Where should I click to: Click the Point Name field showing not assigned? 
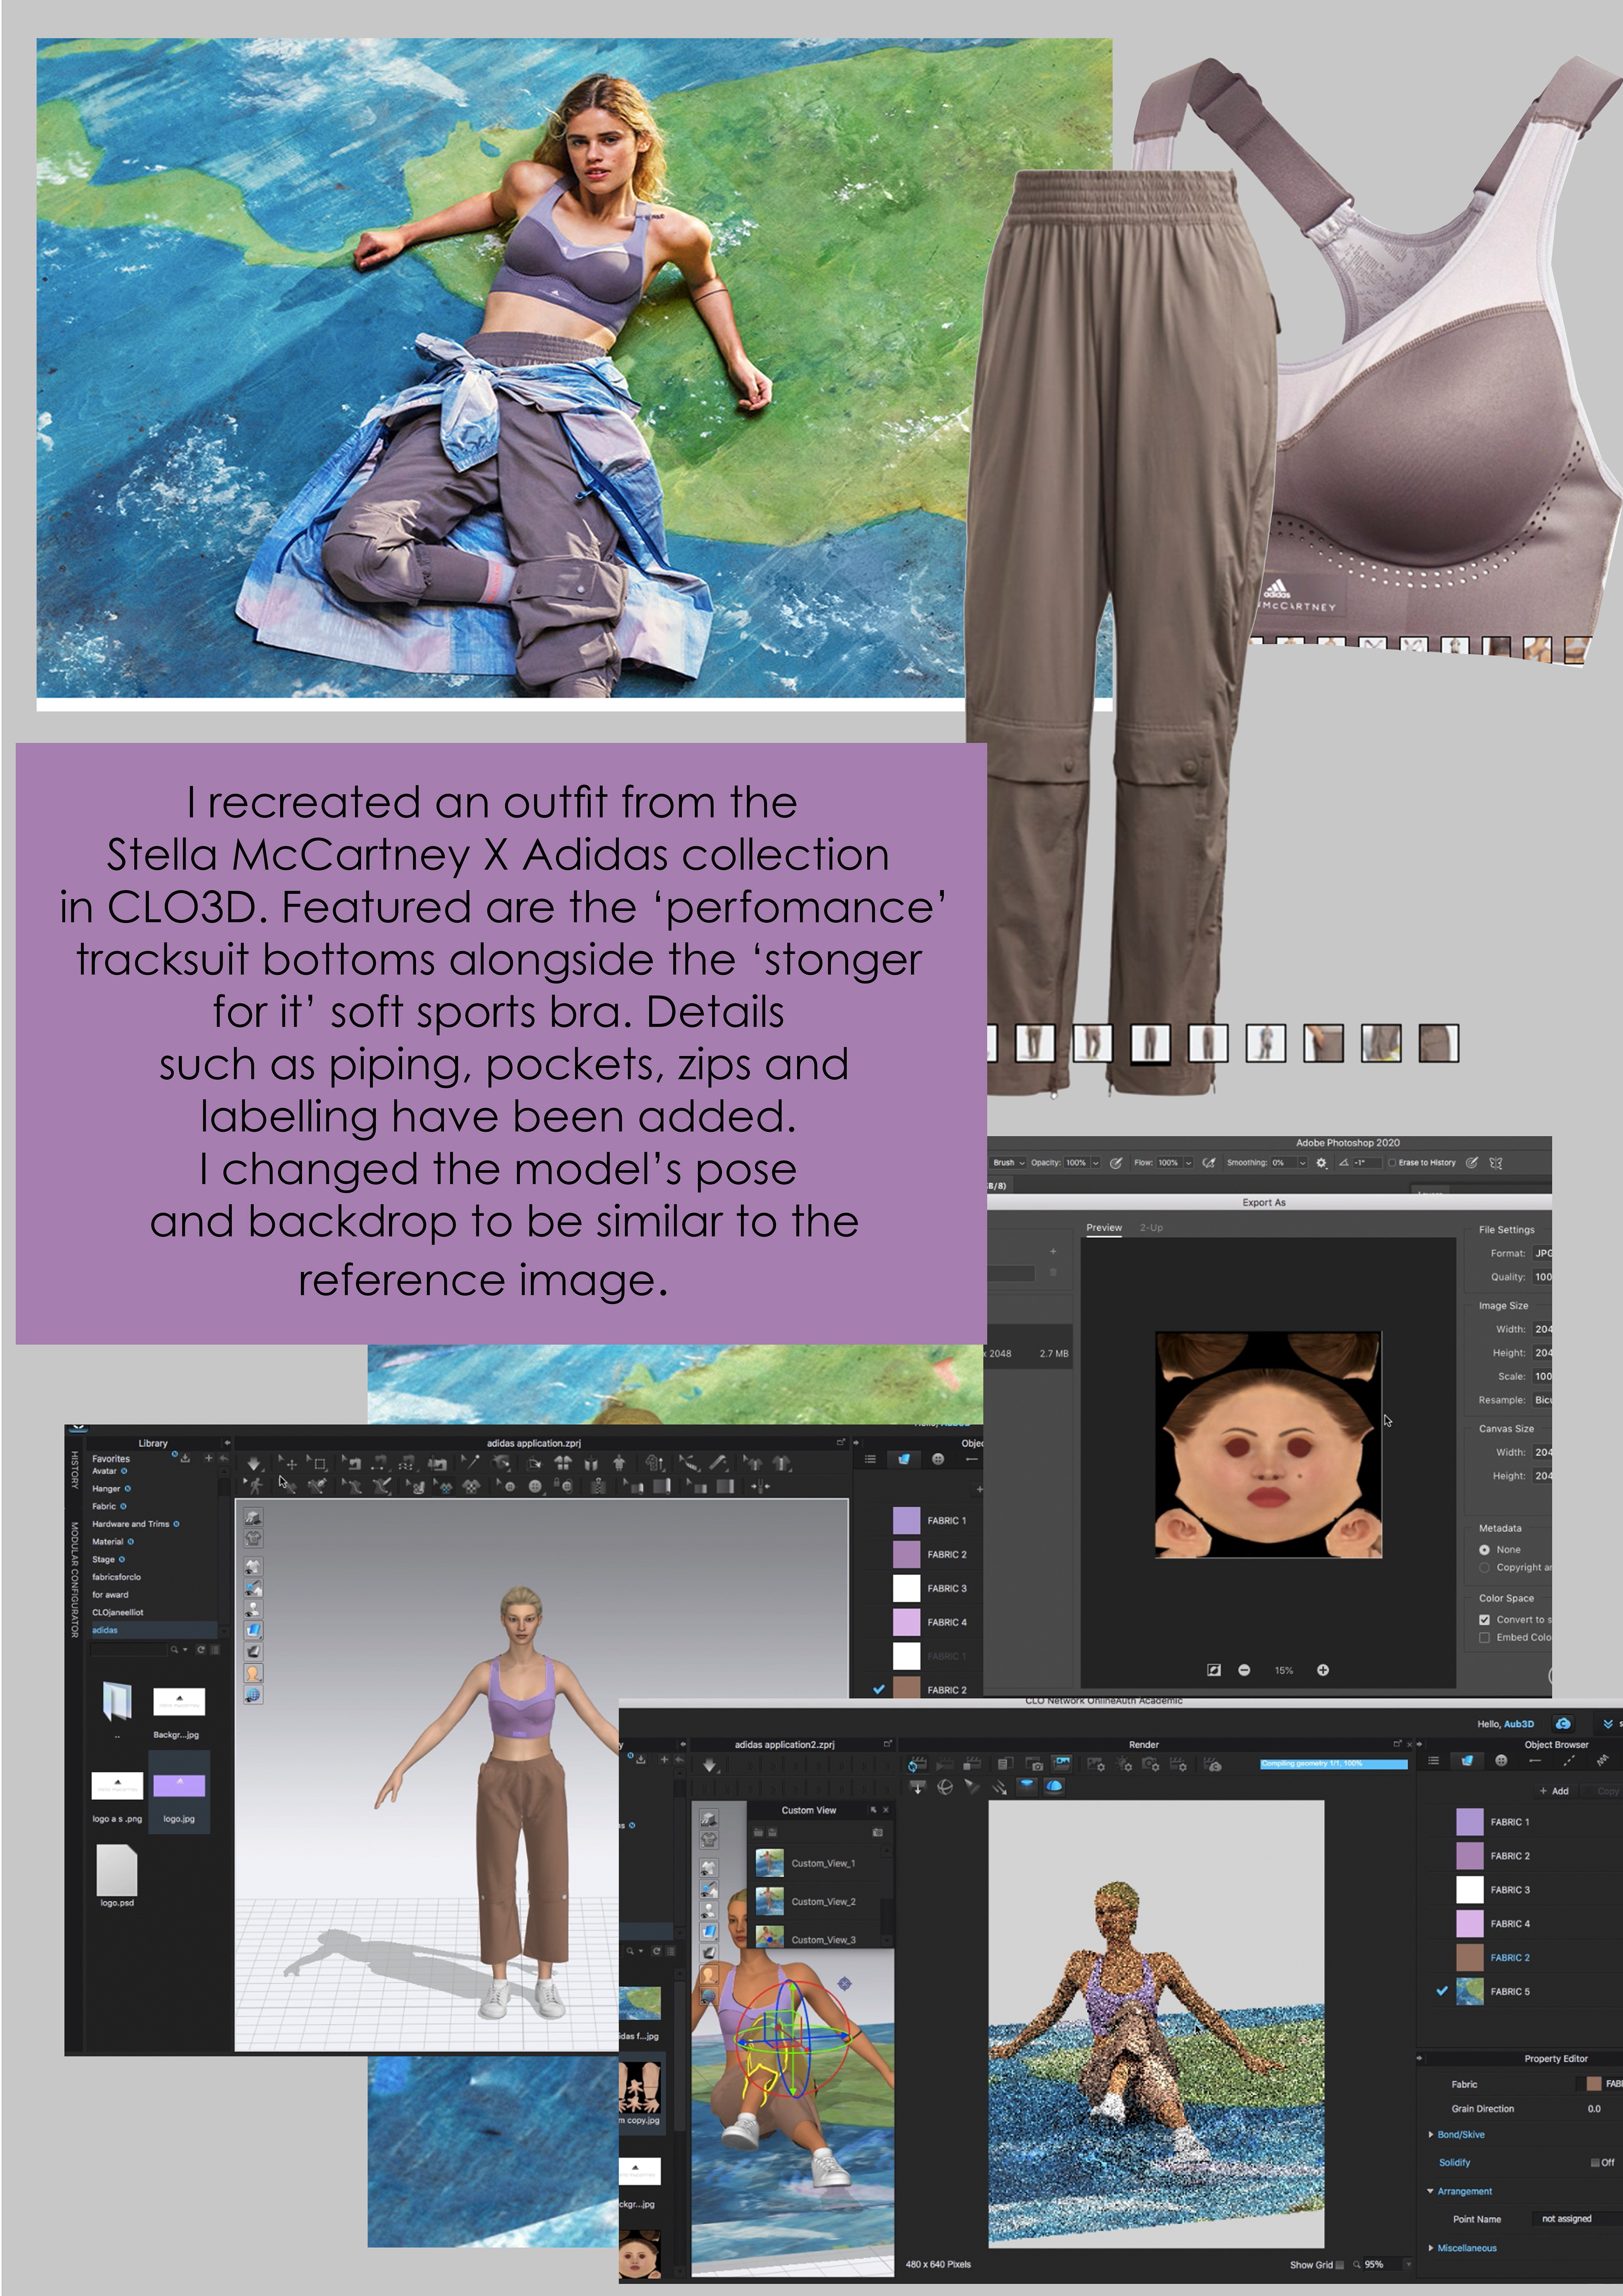point(1576,2219)
